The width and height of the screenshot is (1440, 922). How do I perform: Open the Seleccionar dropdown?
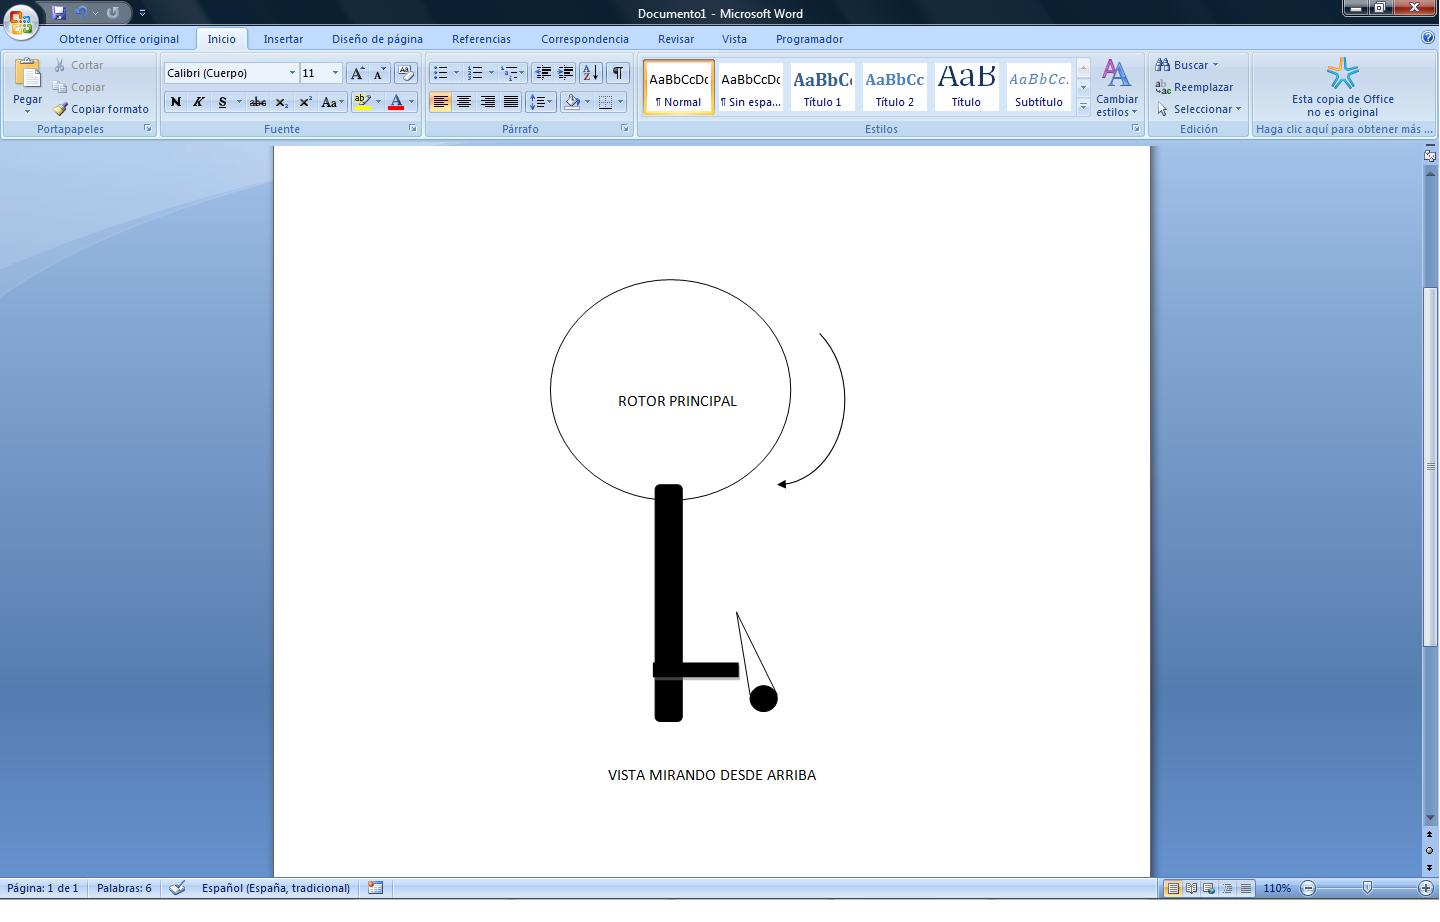pyautogui.click(x=1199, y=109)
